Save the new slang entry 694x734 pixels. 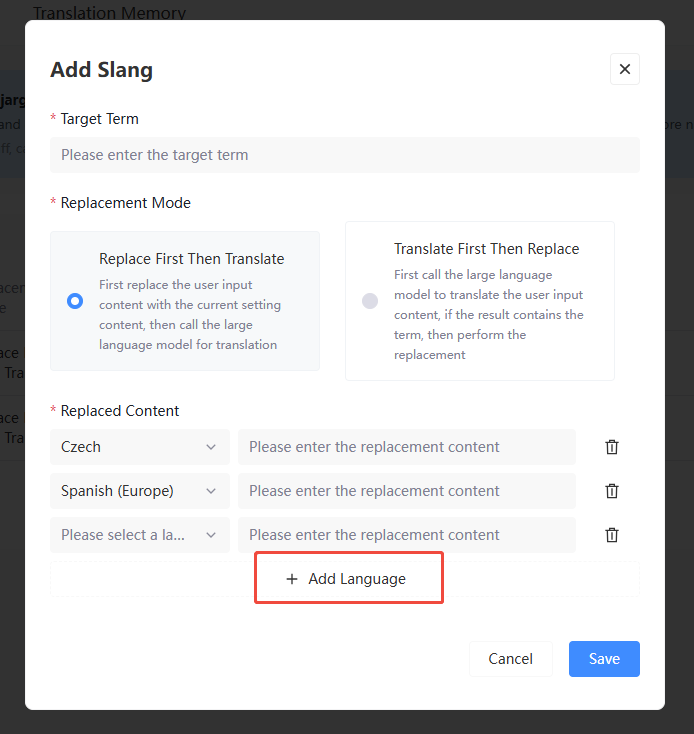[x=604, y=659]
